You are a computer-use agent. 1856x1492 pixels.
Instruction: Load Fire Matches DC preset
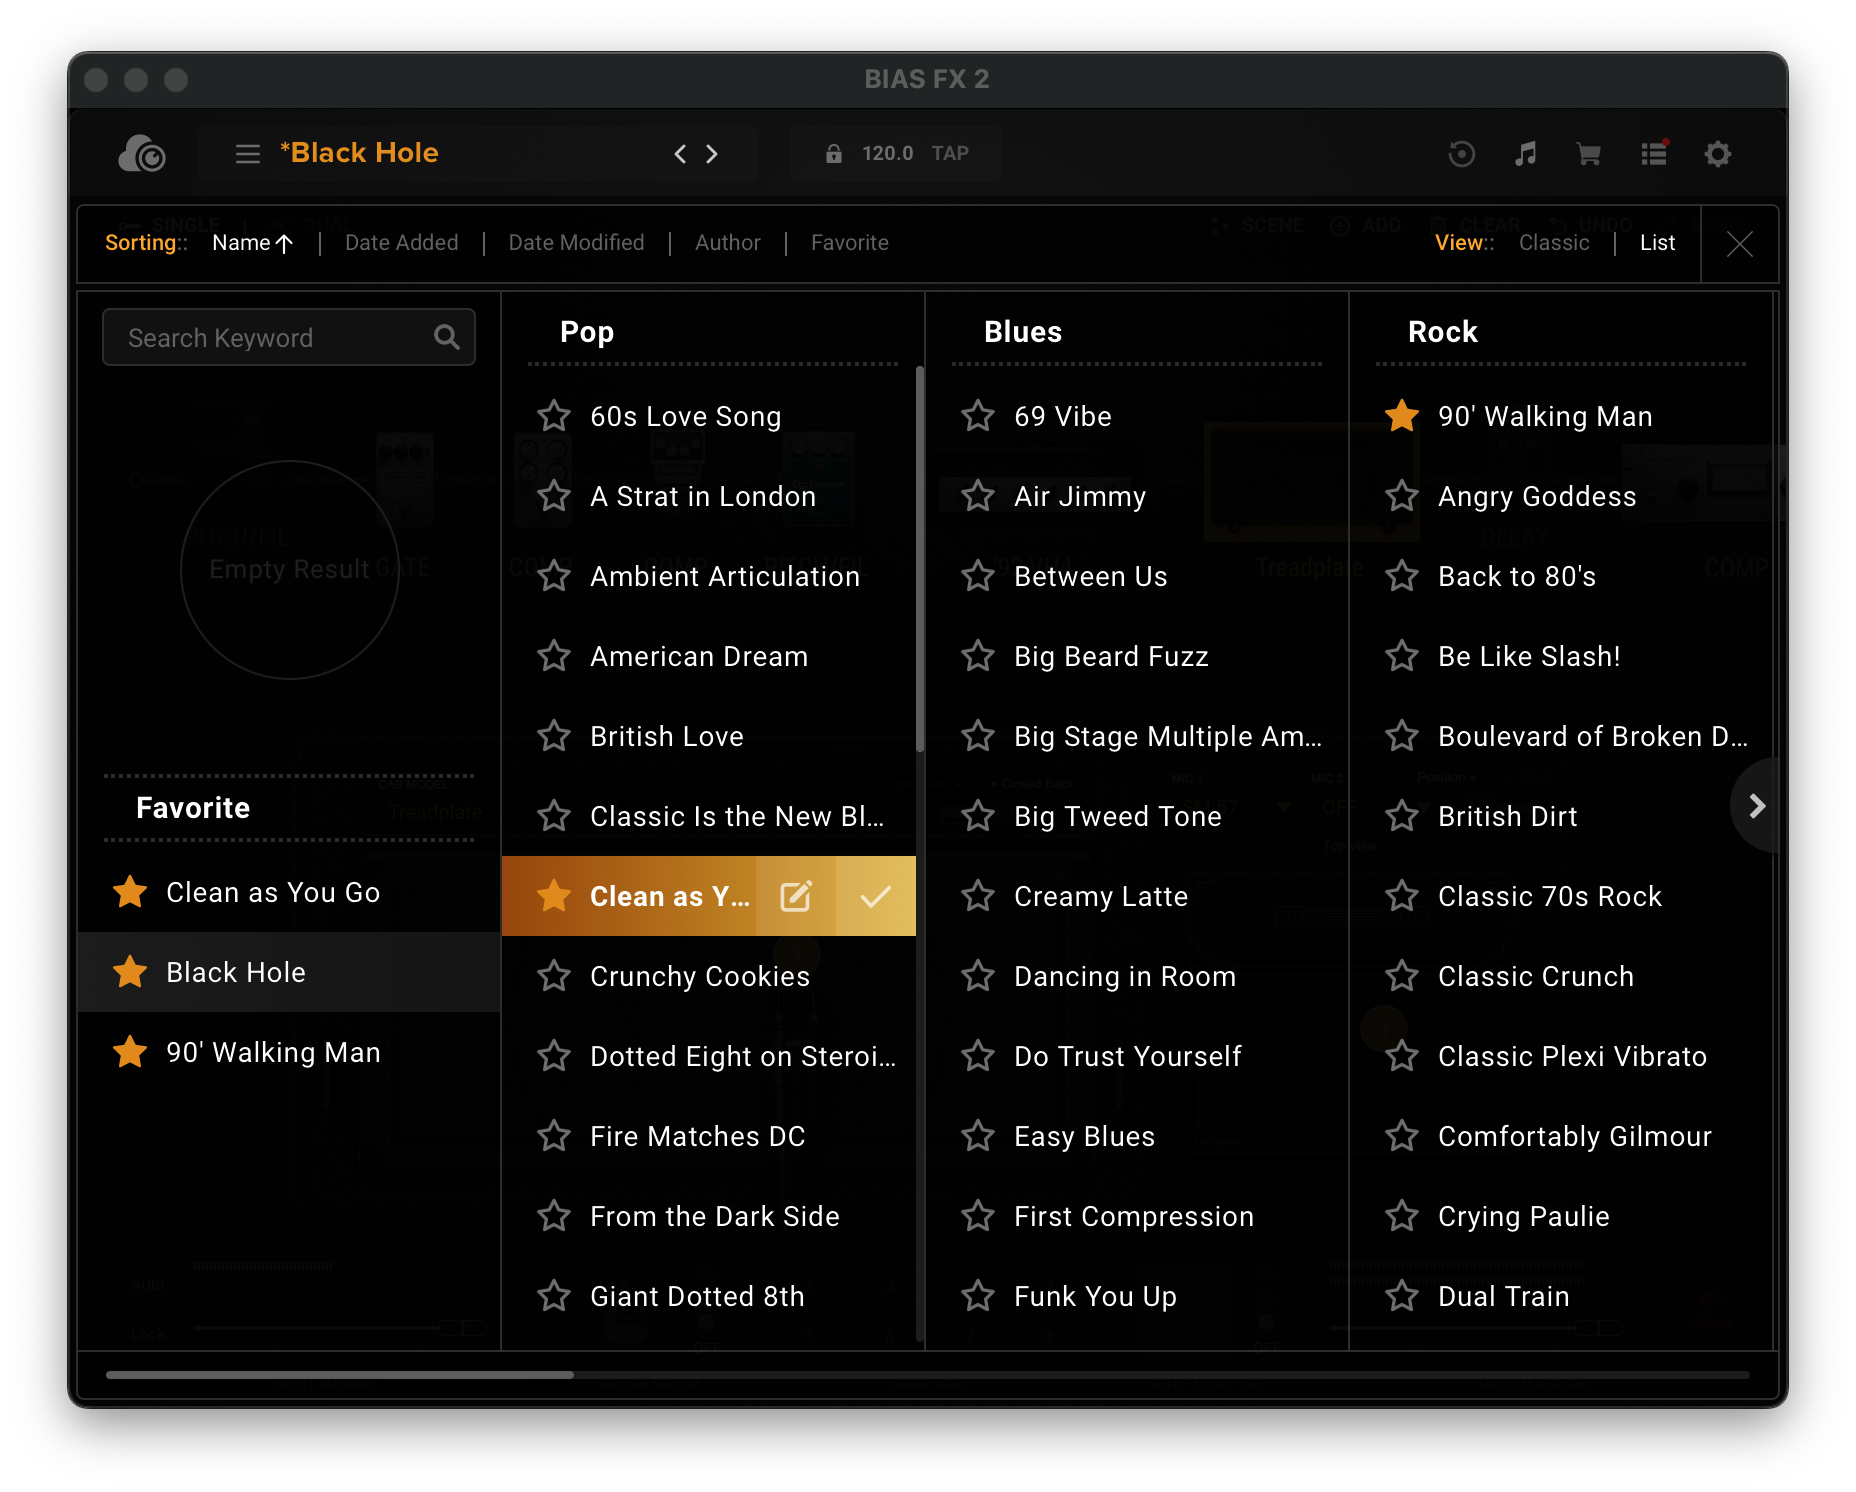pos(709,1136)
